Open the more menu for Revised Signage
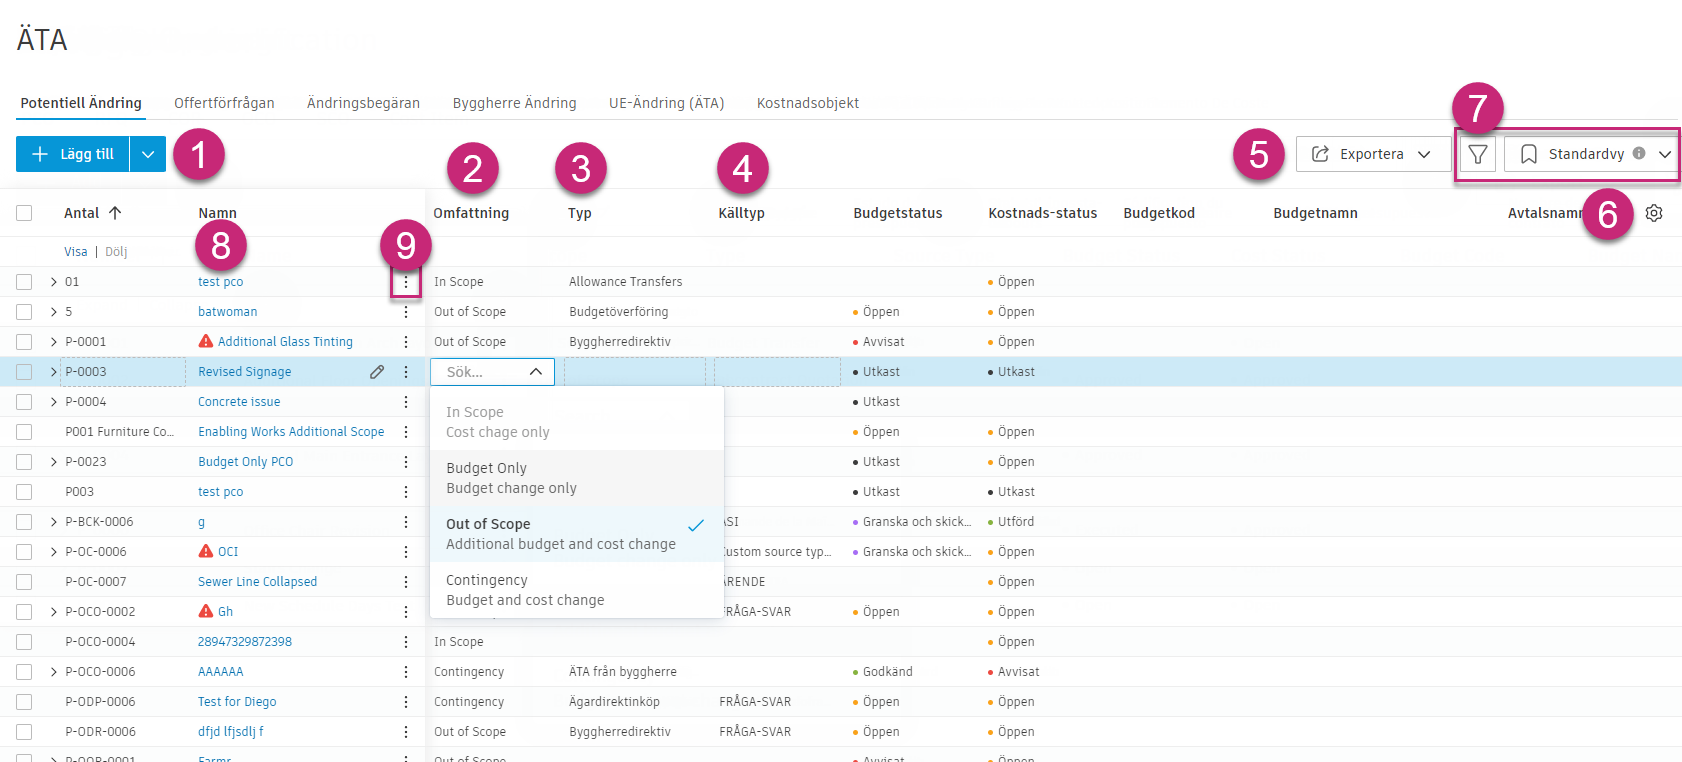This screenshot has width=1682, height=762. tap(406, 372)
